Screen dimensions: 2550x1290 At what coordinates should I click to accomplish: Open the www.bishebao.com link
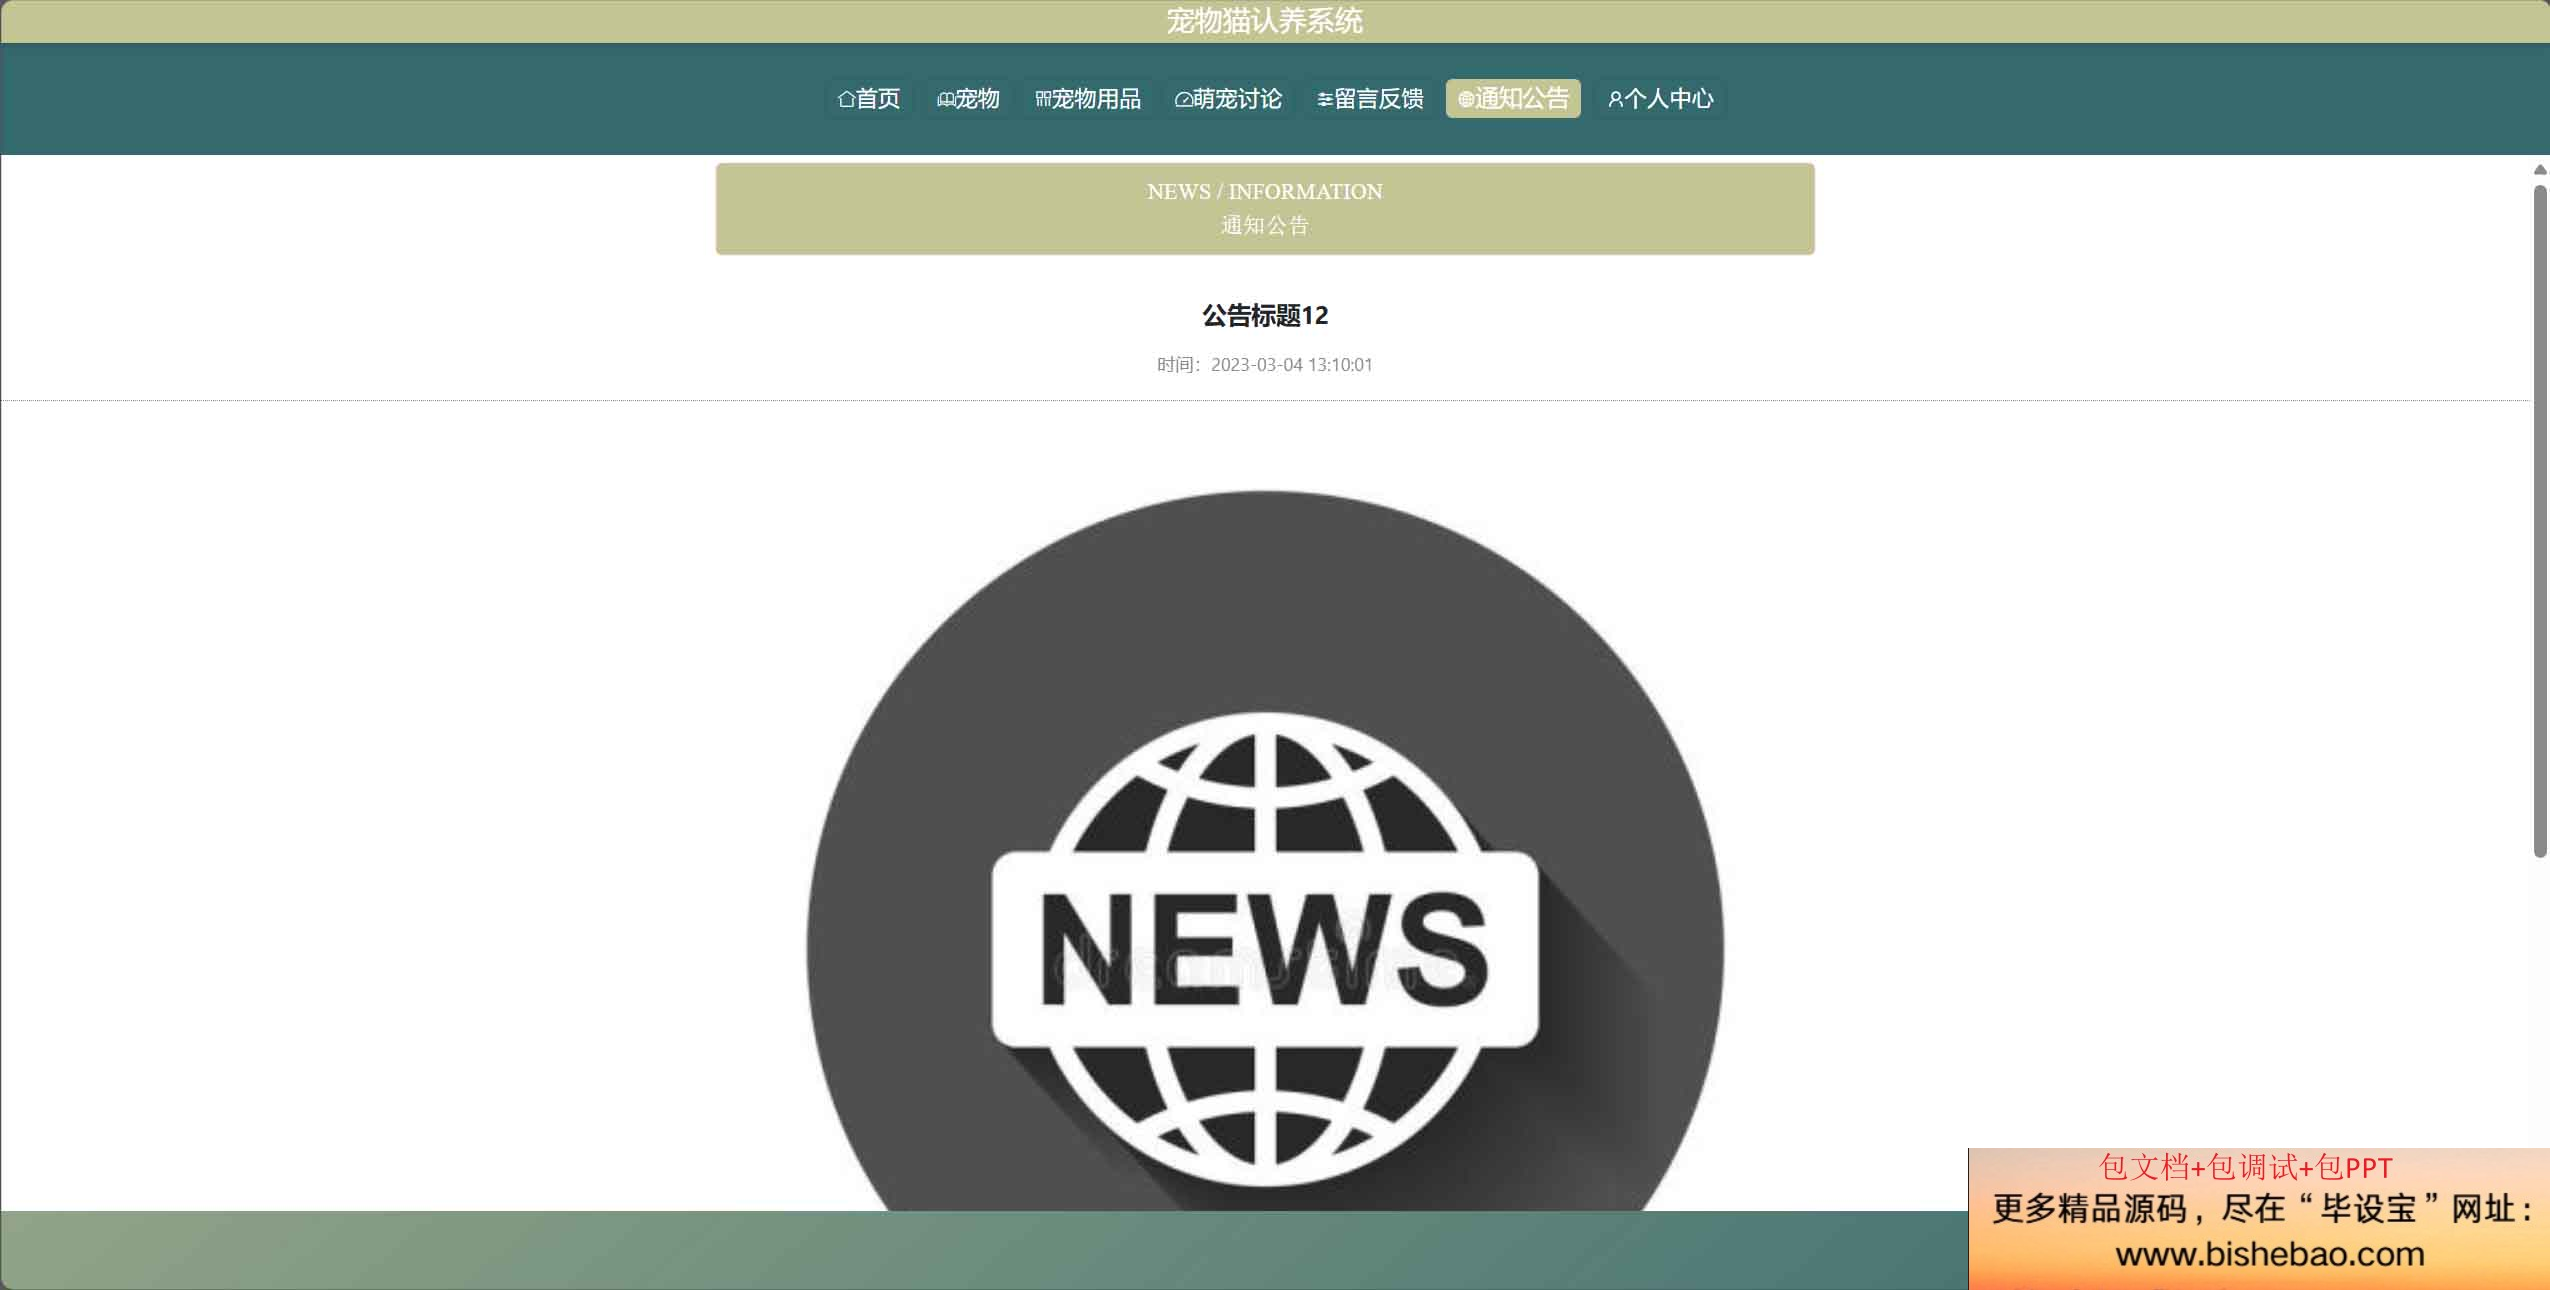2269,1254
